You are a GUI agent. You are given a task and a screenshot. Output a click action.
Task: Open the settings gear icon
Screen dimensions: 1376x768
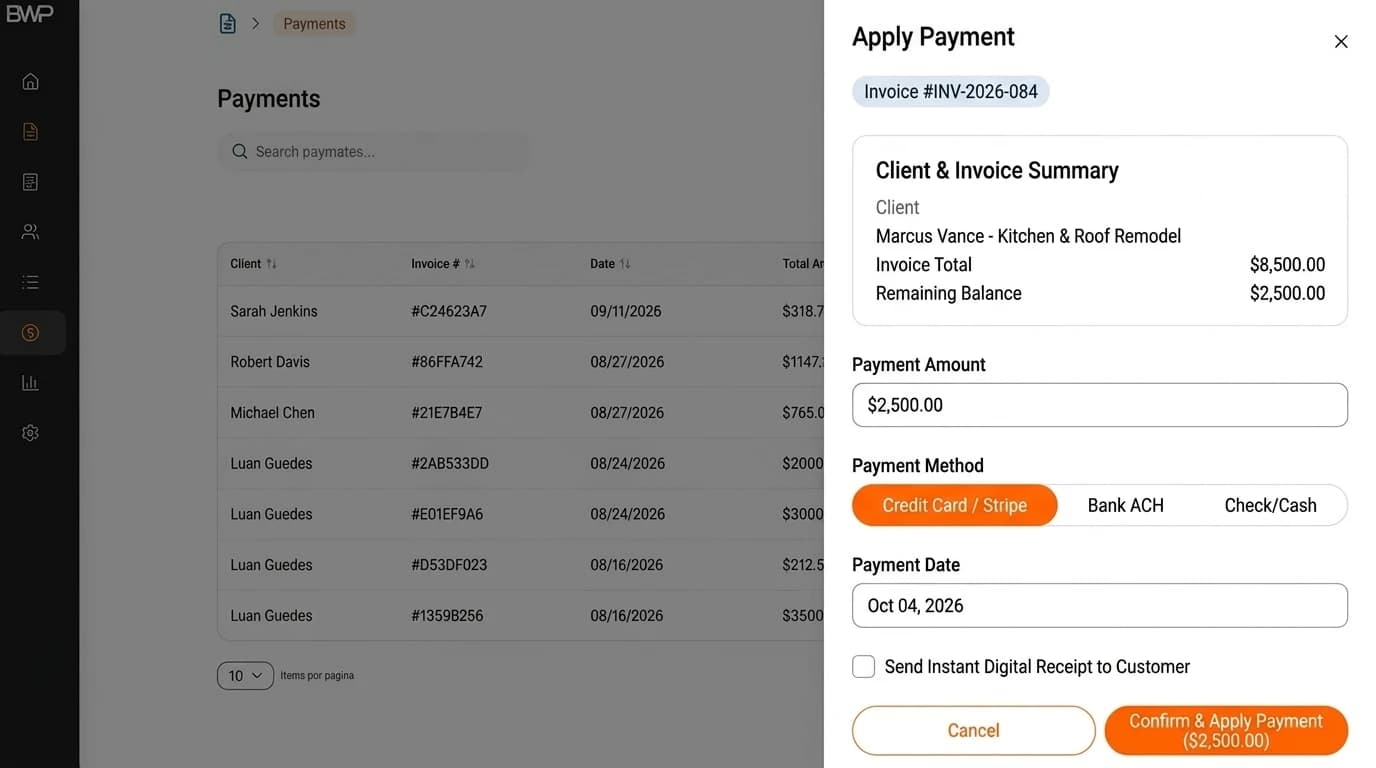[x=30, y=433]
